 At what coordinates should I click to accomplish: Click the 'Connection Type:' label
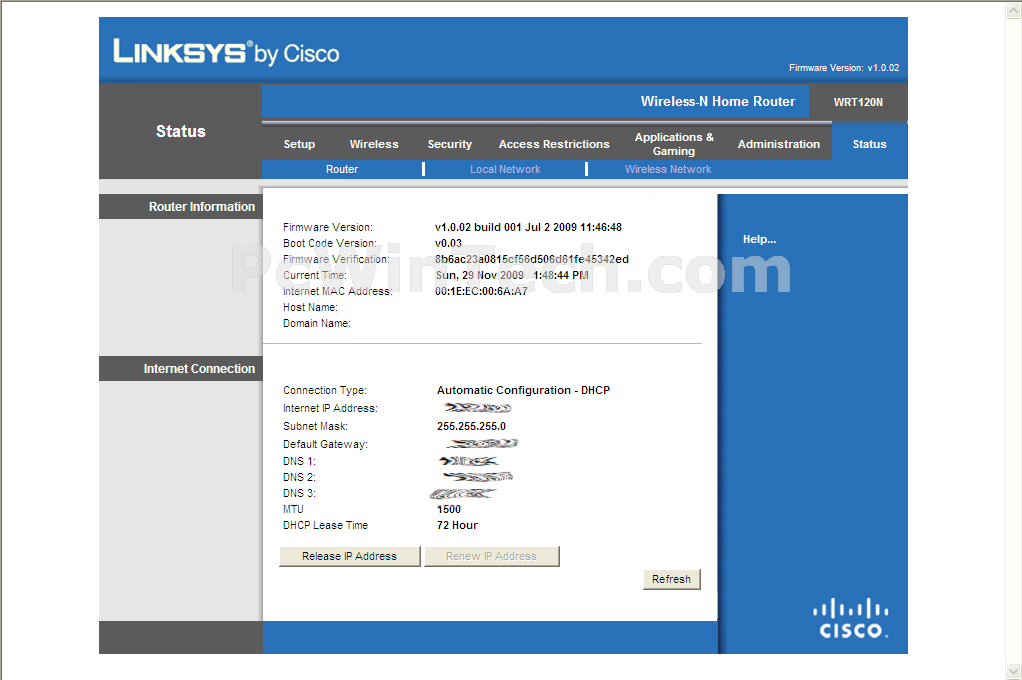[325, 390]
